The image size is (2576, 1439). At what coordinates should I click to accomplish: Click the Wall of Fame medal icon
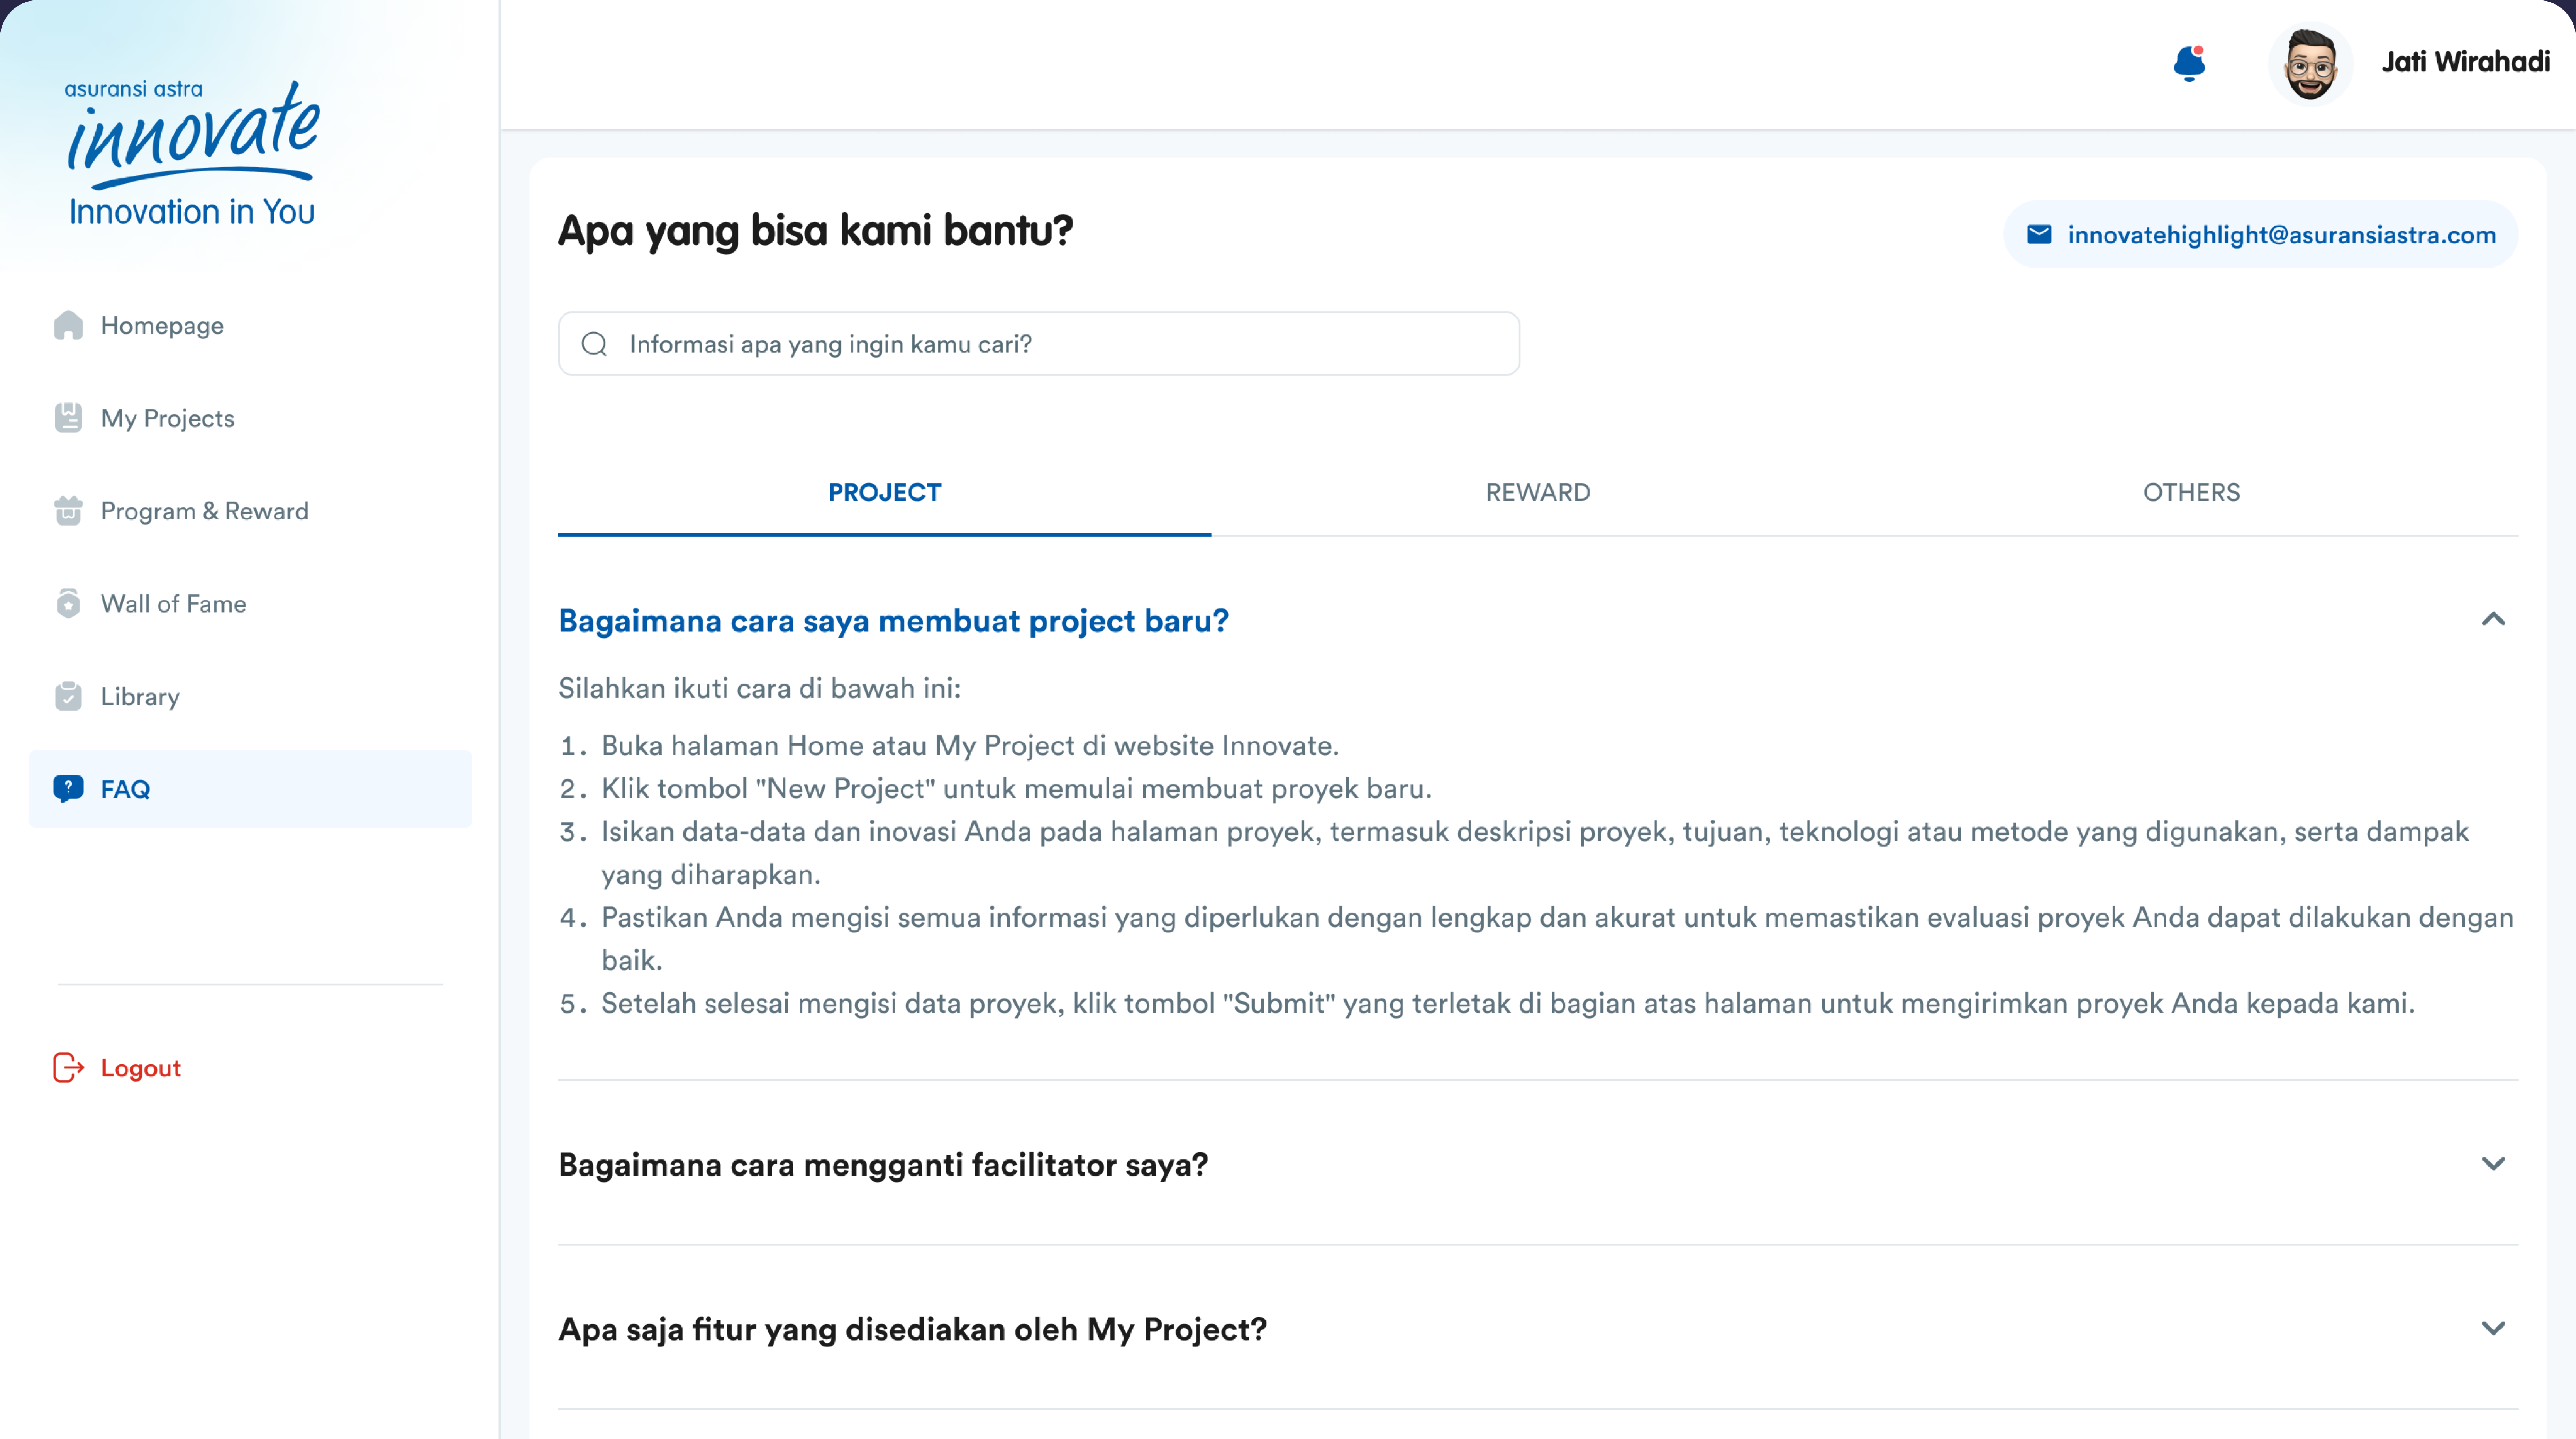(68, 604)
